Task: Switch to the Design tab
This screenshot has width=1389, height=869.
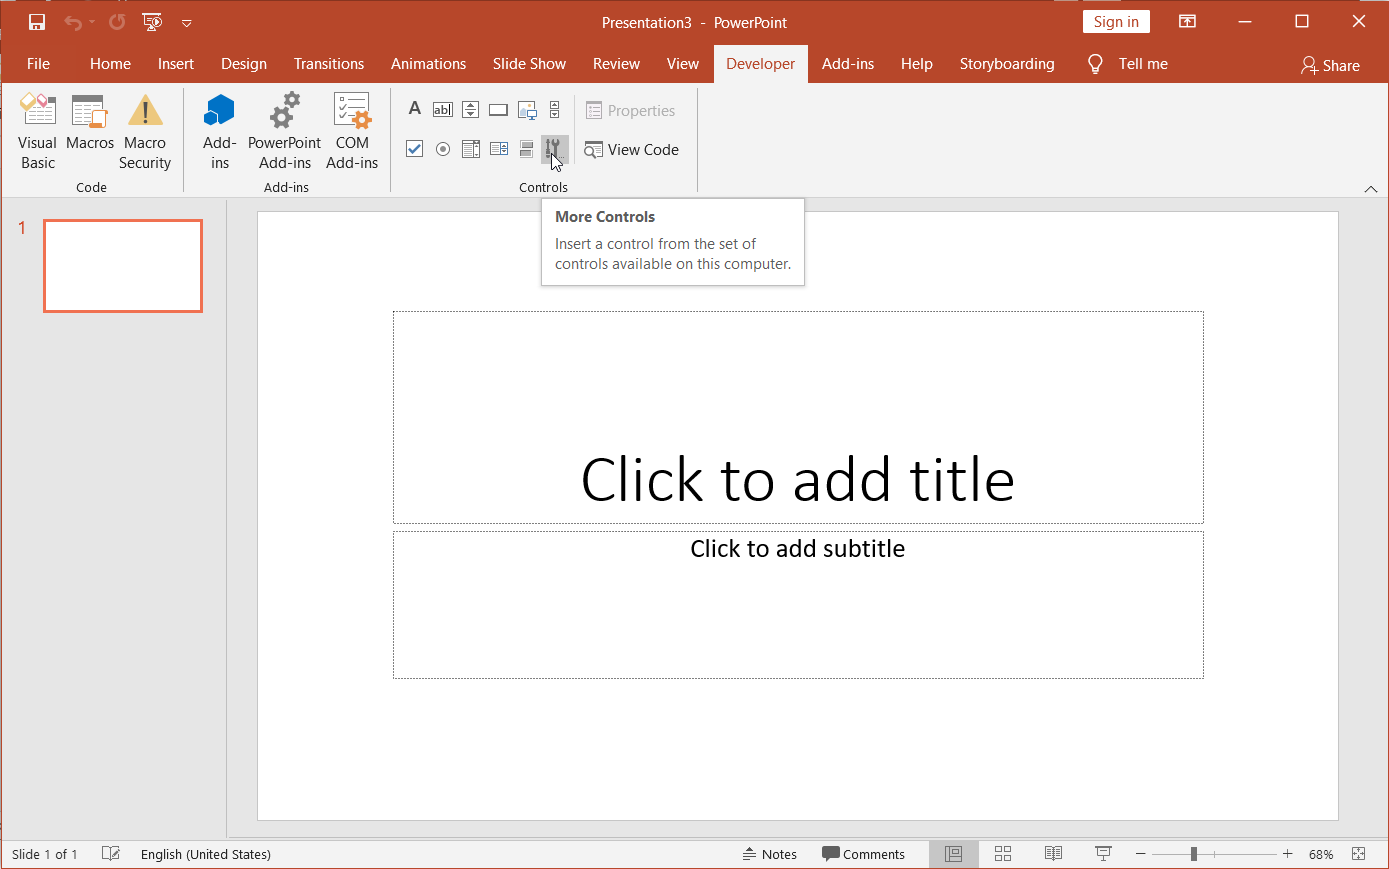Action: click(244, 64)
